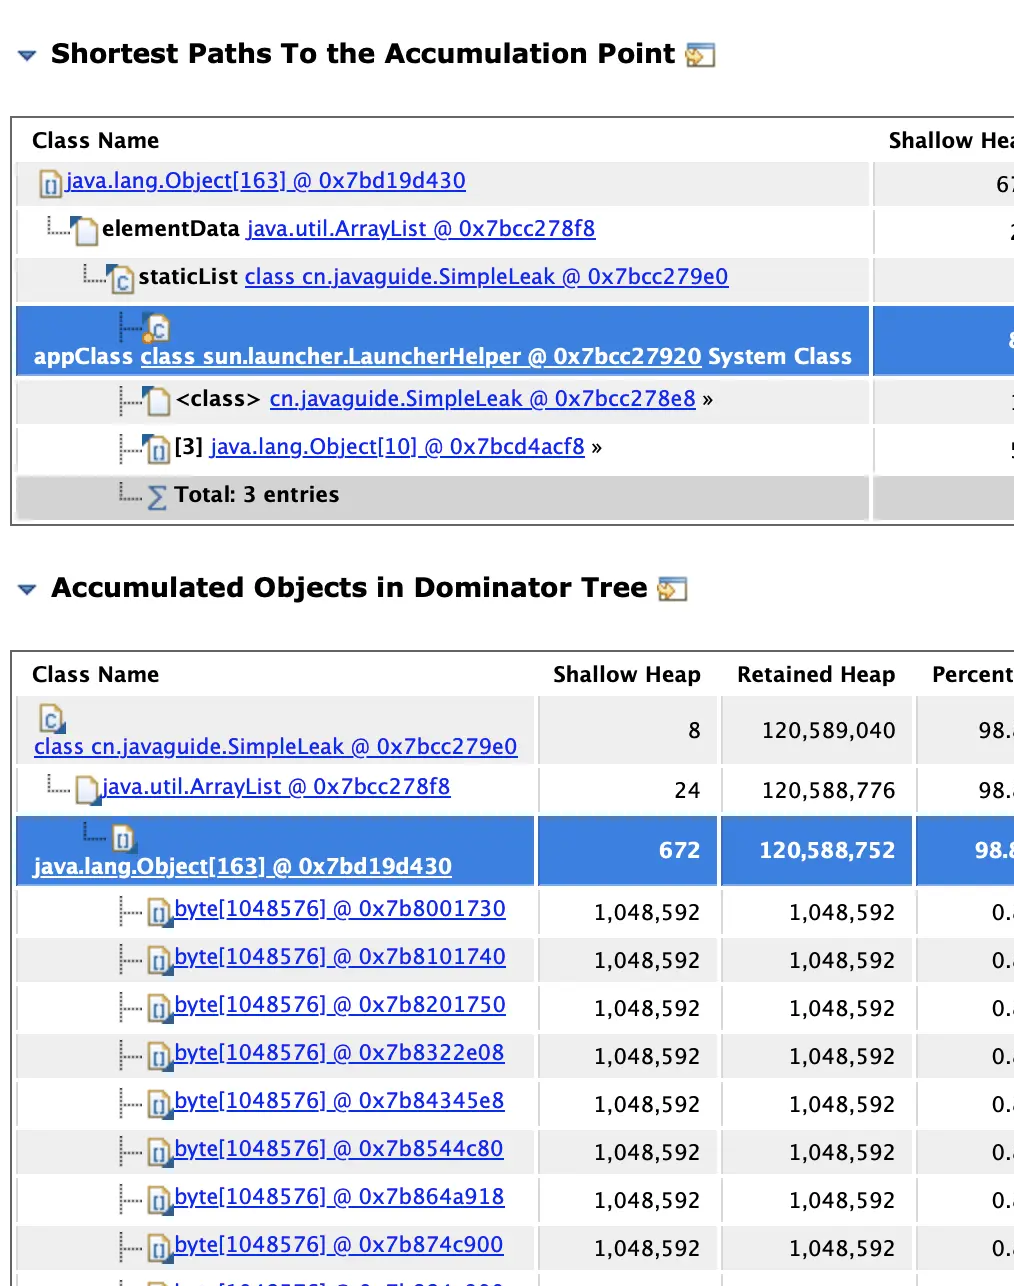
Task: Click Retained Heap column header
Action: click(815, 675)
